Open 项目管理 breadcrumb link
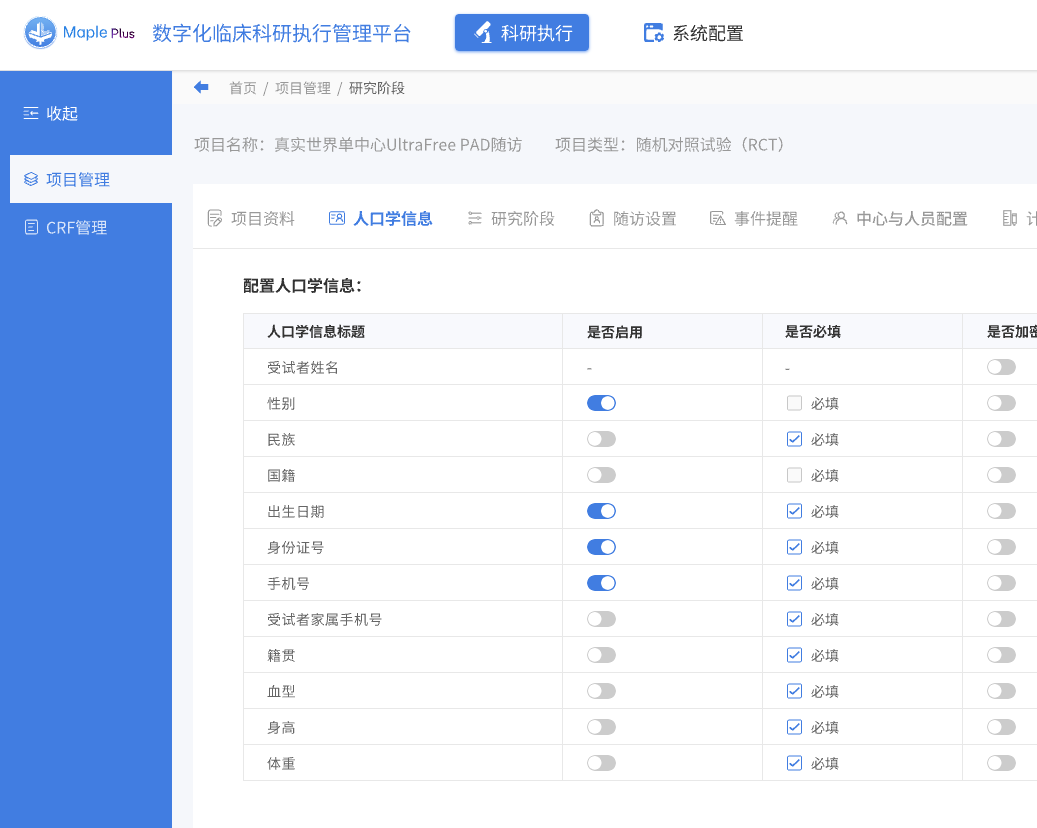This screenshot has height=828, width=1037. (x=302, y=88)
